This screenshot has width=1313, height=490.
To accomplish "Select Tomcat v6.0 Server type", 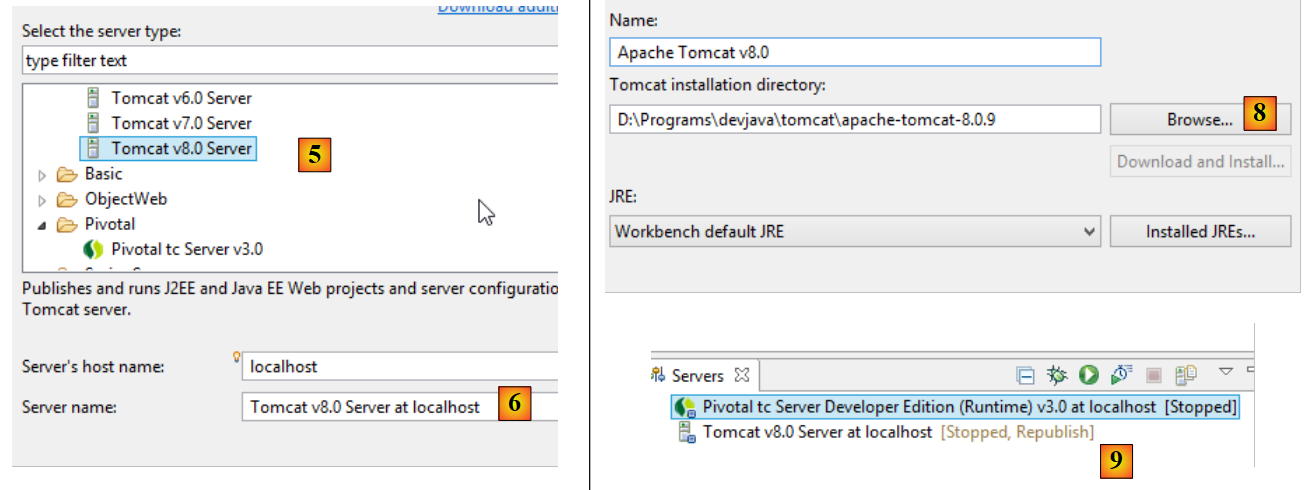I will [181, 98].
